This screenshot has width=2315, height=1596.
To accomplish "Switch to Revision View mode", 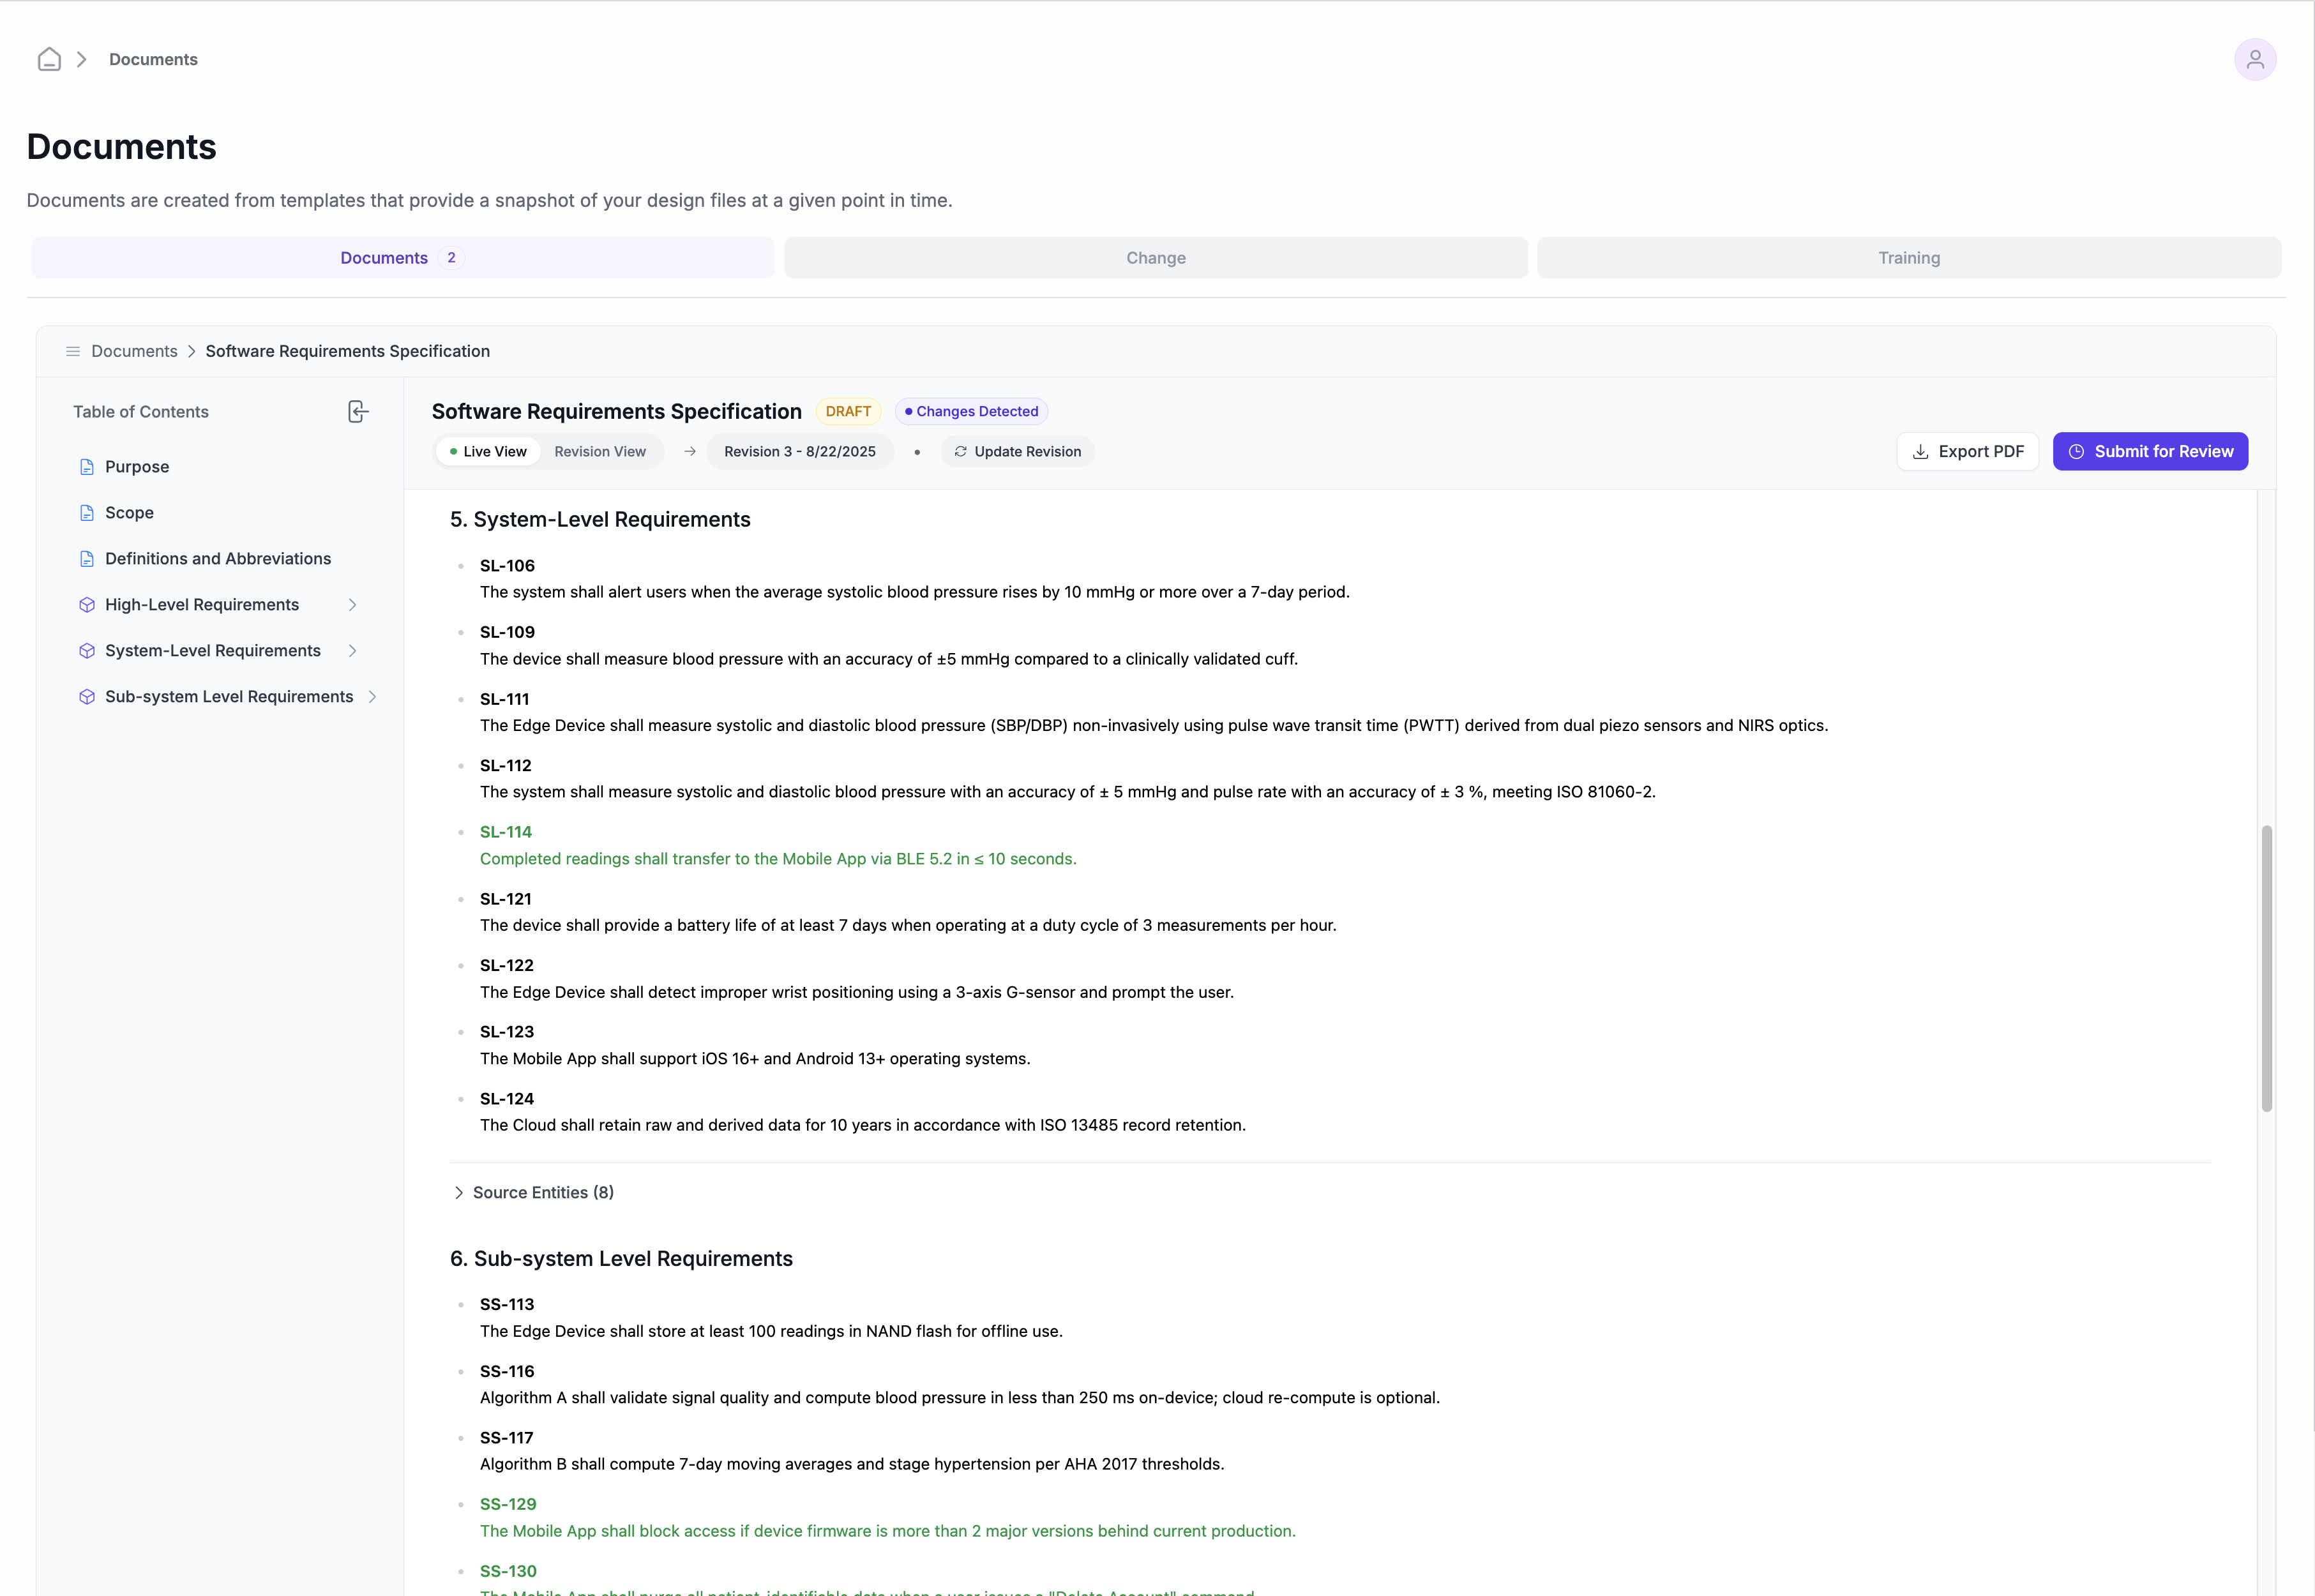I will click(x=600, y=452).
